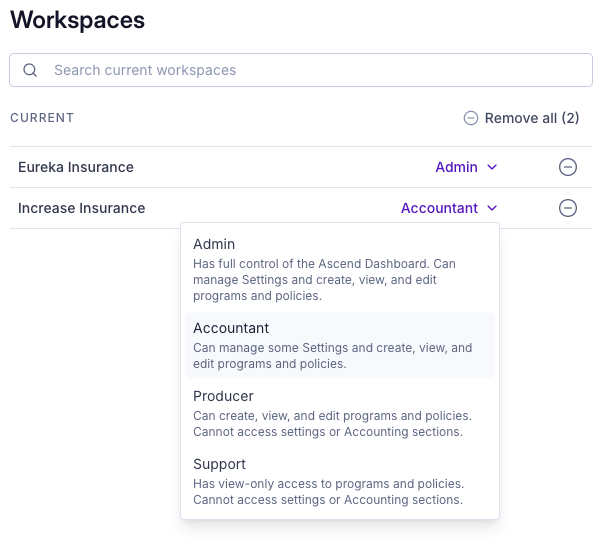This screenshot has height=538, width=602.
Task: Pick the Producer role option in menu
Action: (x=340, y=413)
